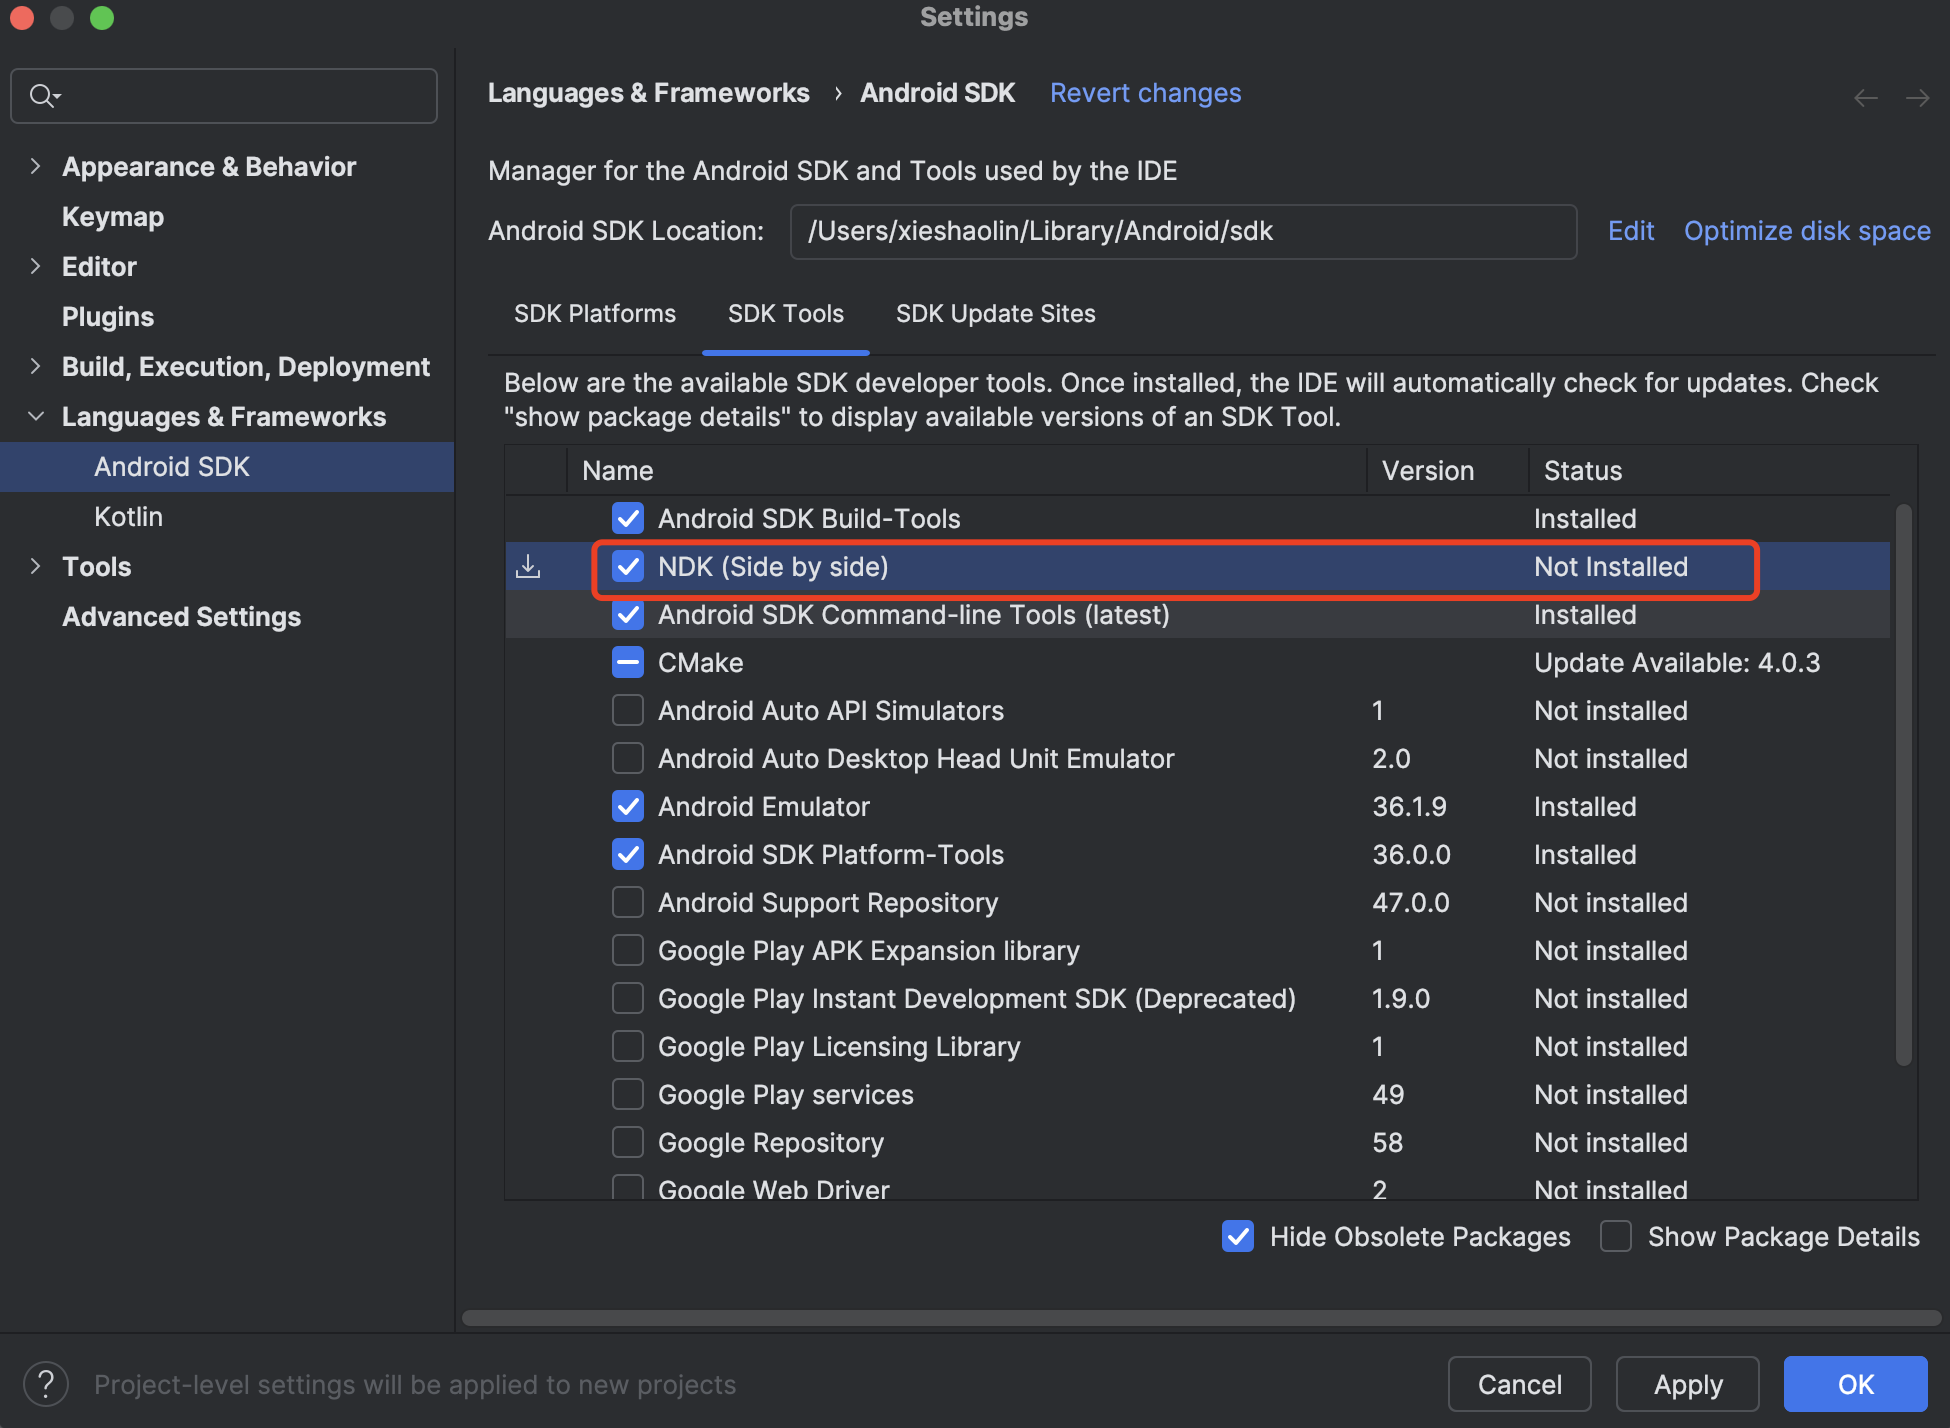Select Android Emulator version 36.1.9 cell

coord(1409,807)
